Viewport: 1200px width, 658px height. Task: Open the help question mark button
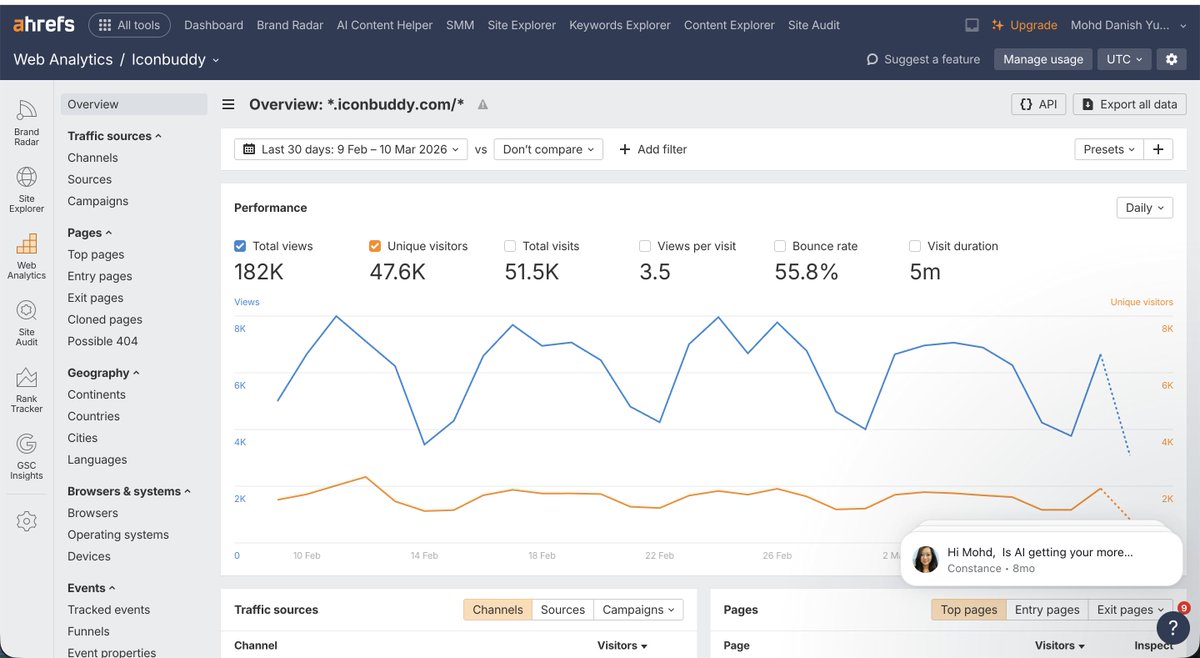(1172, 627)
